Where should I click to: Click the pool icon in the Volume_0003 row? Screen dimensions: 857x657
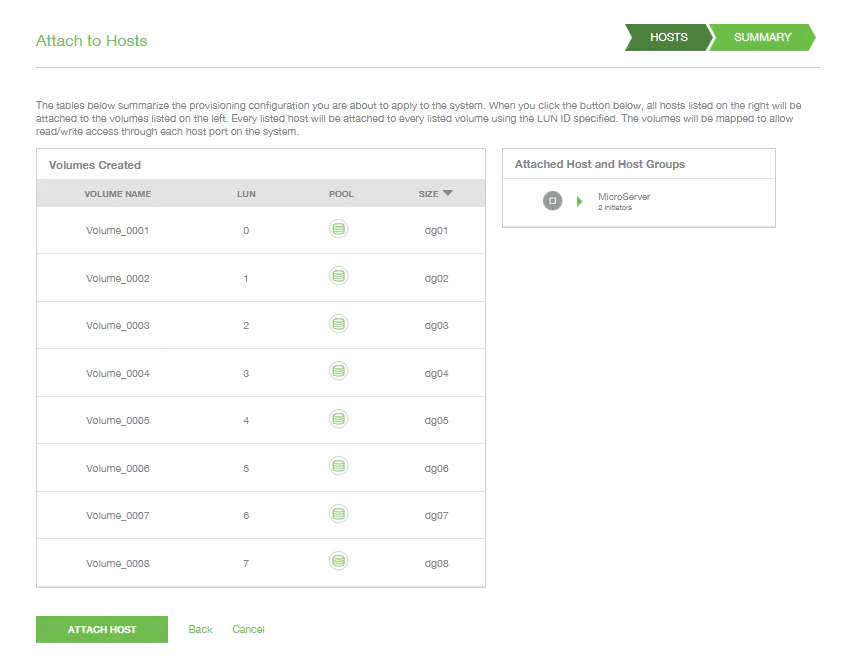tap(338, 324)
